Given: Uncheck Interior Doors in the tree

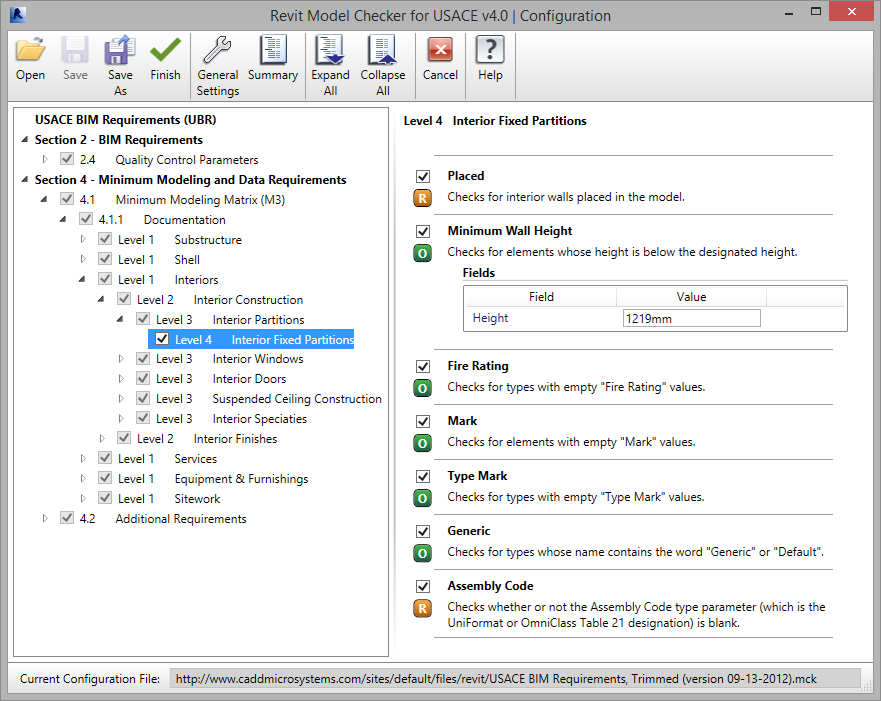Looking at the screenshot, I should click(x=143, y=379).
